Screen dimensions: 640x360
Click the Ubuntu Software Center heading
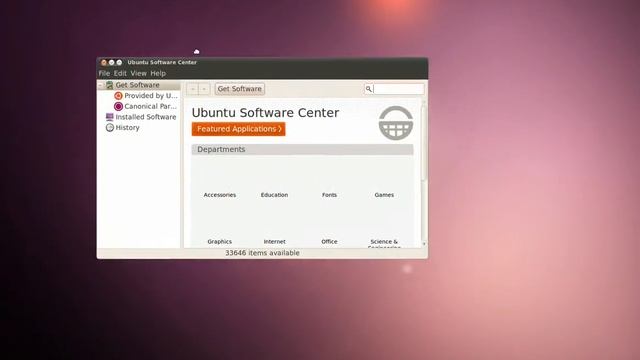pyautogui.click(x=265, y=113)
